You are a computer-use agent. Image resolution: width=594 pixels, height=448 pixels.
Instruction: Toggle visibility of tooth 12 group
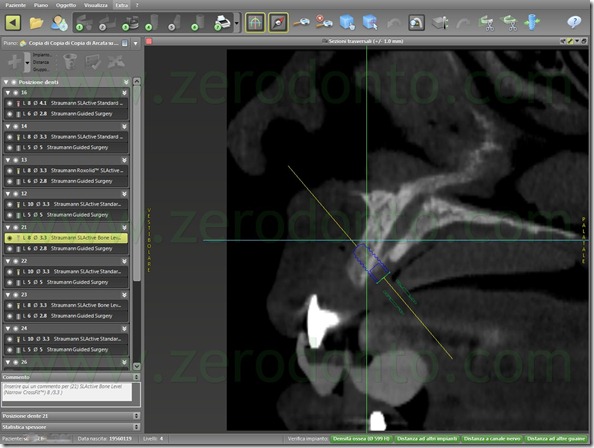(x=16, y=194)
